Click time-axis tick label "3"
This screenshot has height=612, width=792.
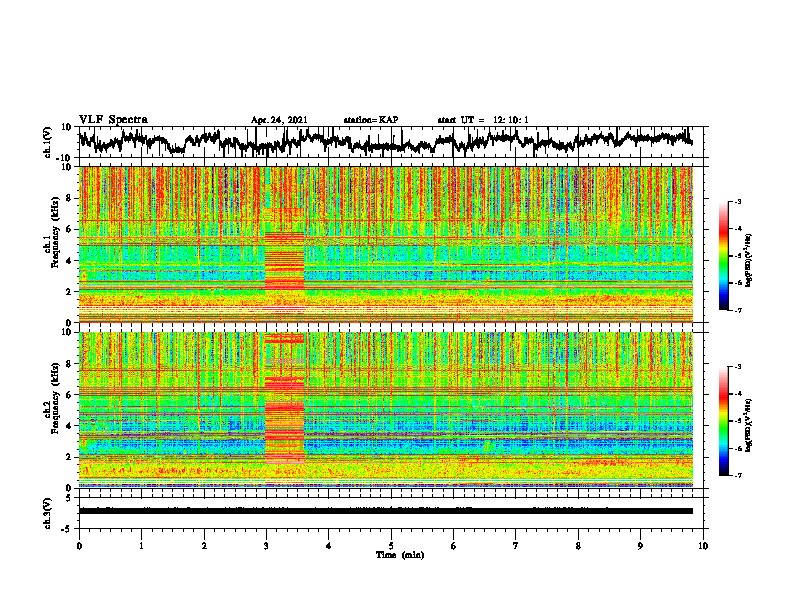266,546
